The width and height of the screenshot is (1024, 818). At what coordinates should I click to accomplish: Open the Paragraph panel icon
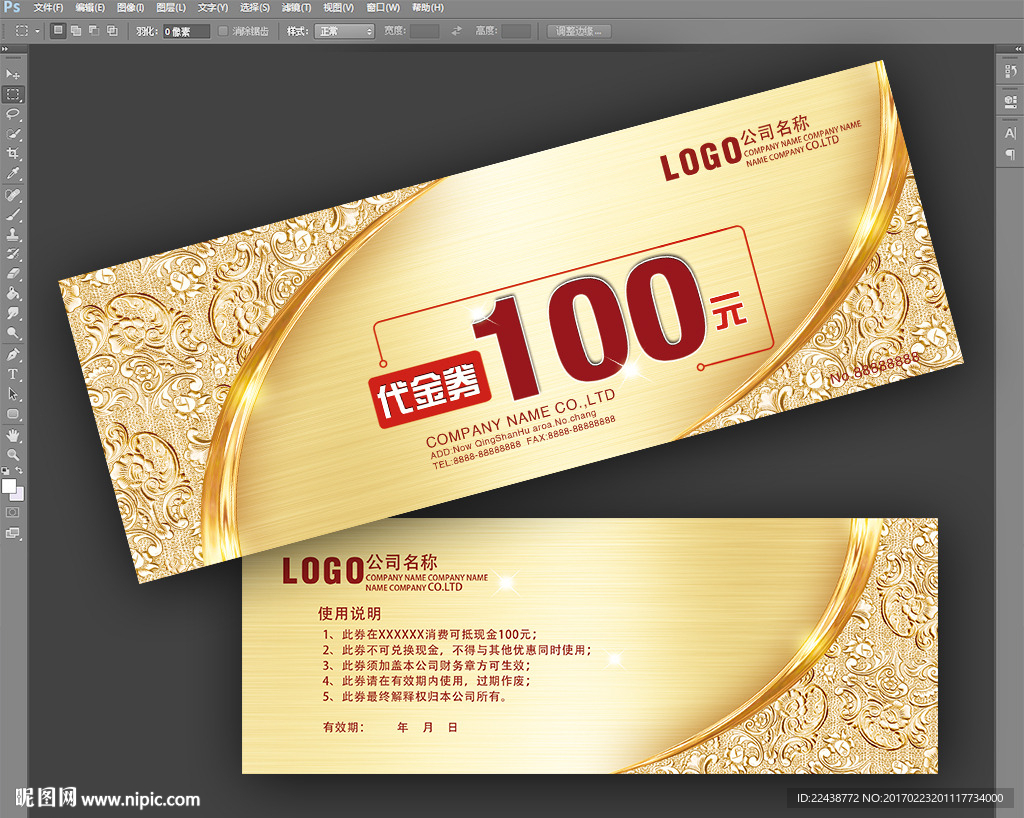click(1010, 154)
